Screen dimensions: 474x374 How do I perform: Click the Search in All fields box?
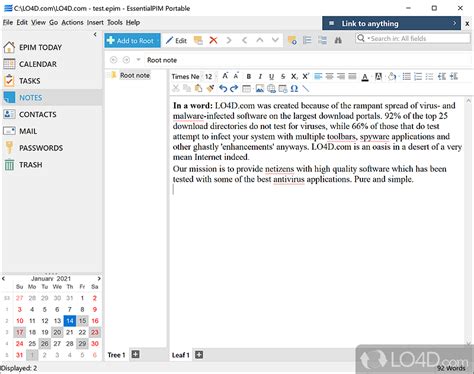point(413,39)
